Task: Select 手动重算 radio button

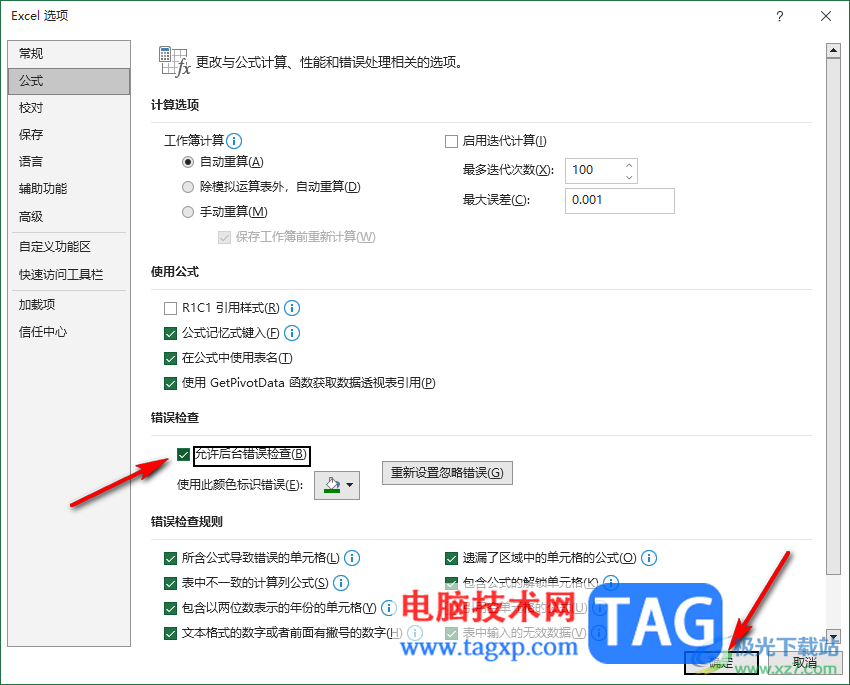Action: tap(188, 212)
